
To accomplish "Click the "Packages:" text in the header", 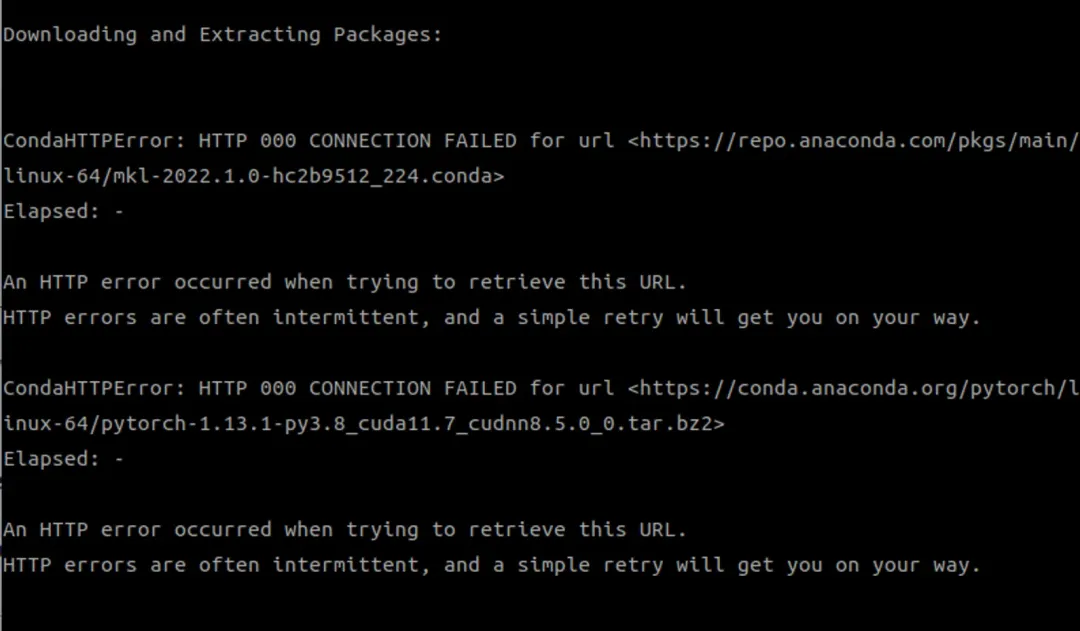I will [x=388, y=35].
